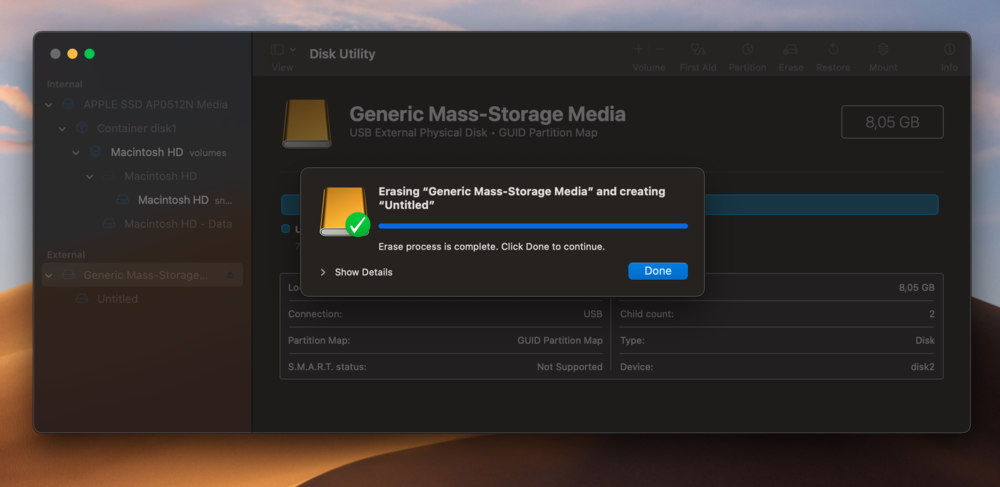Screen dimensions: 1000x487
Task: Click the Done button
Action: (657, 271)
